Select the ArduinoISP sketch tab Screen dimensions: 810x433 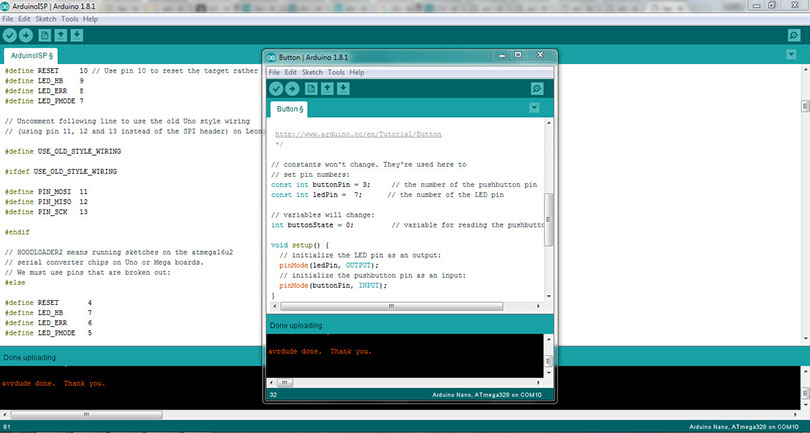coord(31,55)
